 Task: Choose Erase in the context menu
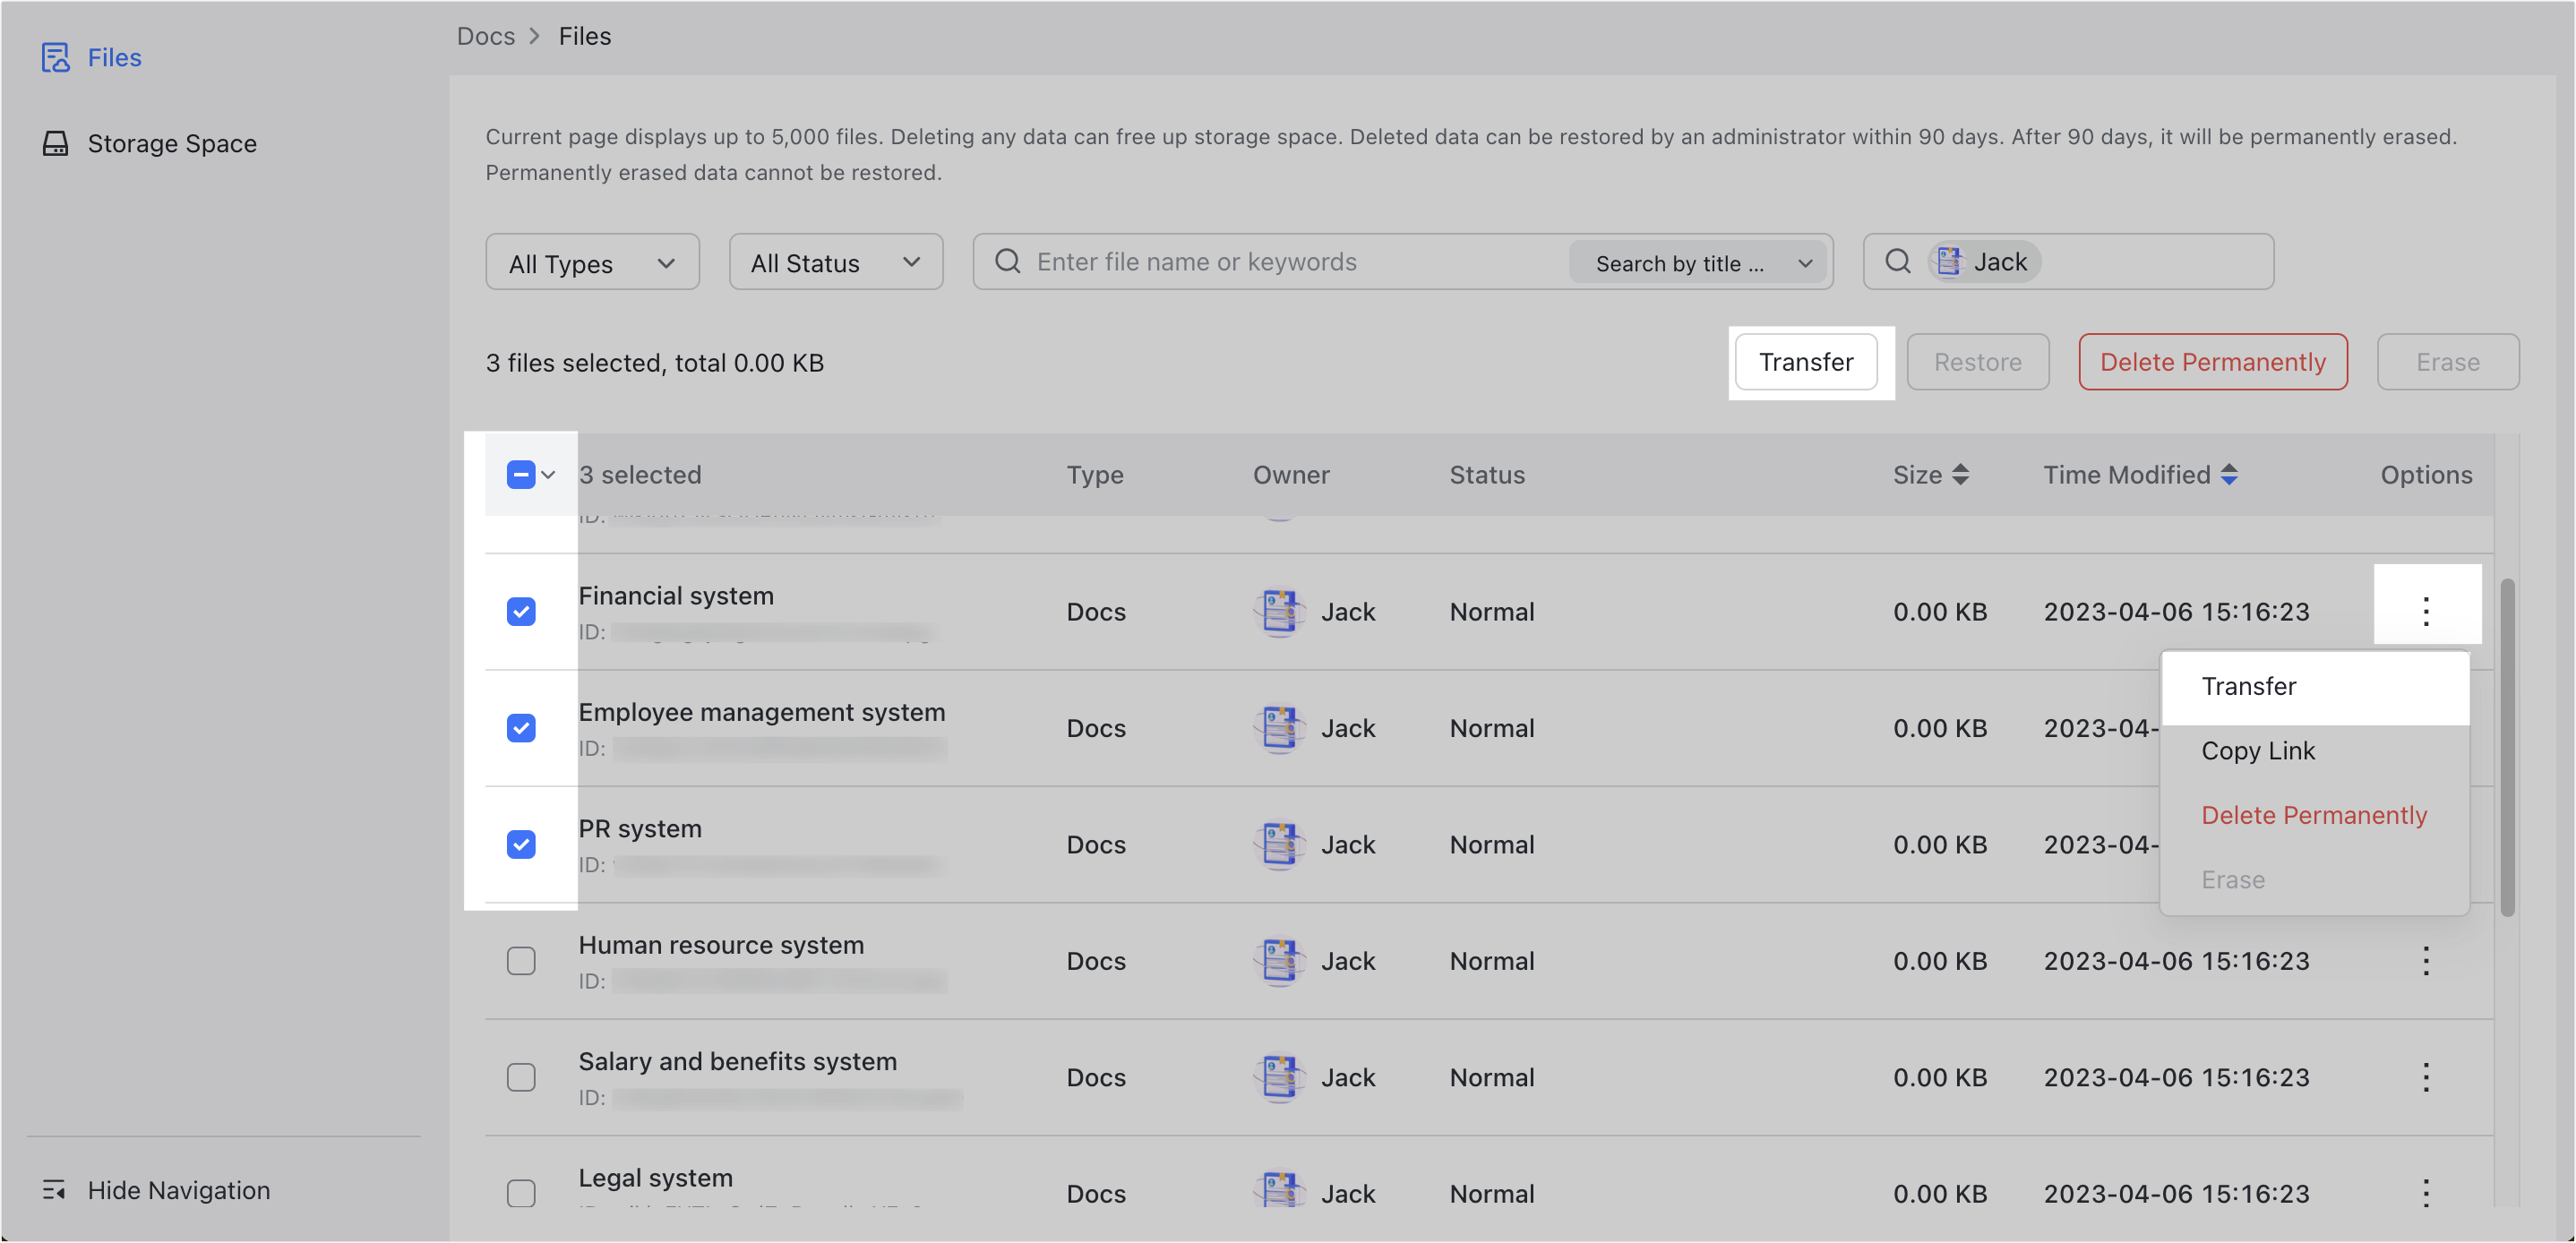pos(2315,880)
